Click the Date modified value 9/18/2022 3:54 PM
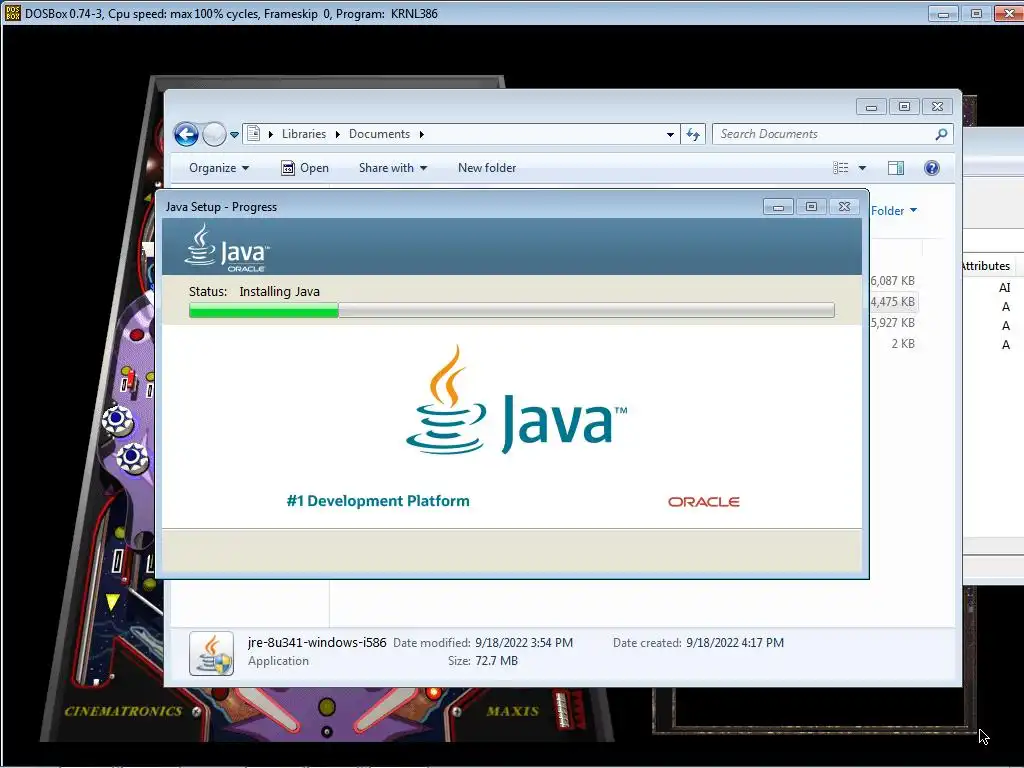 (524, 643)
